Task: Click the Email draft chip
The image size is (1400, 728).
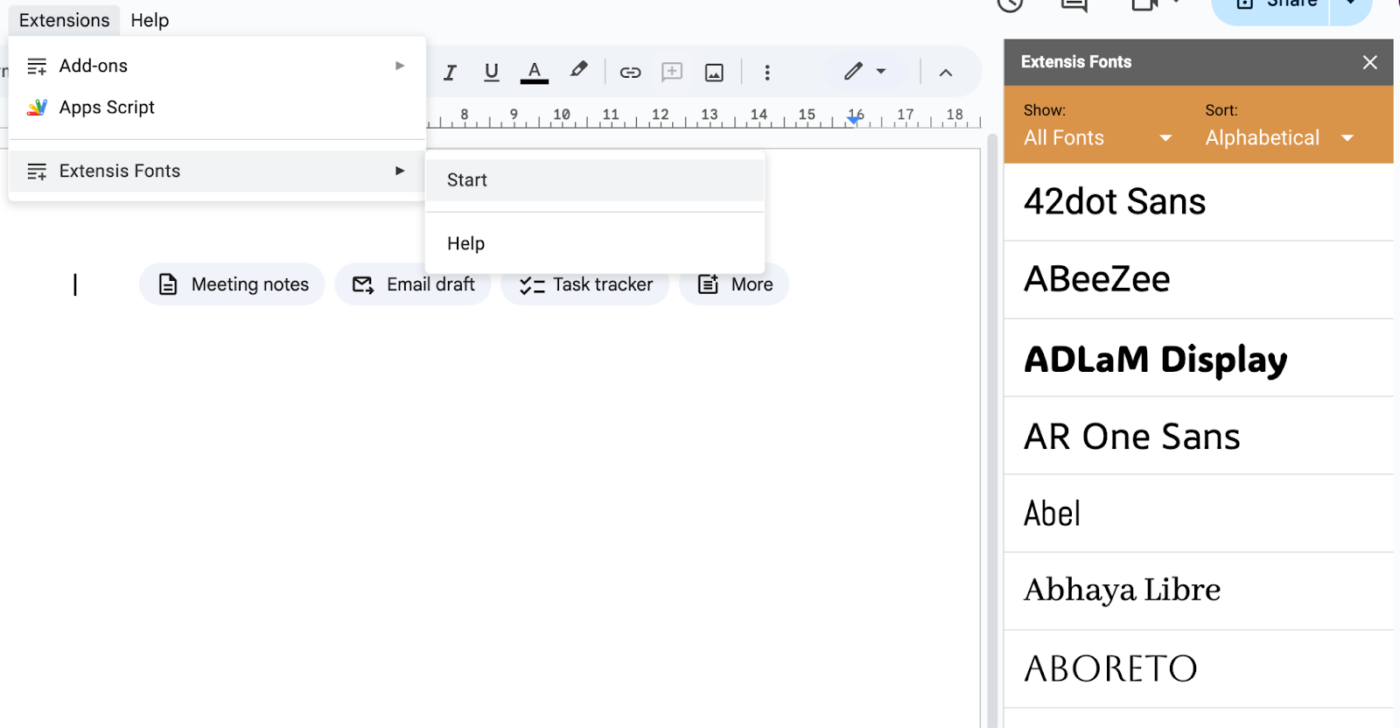Action: coord(413,284)
